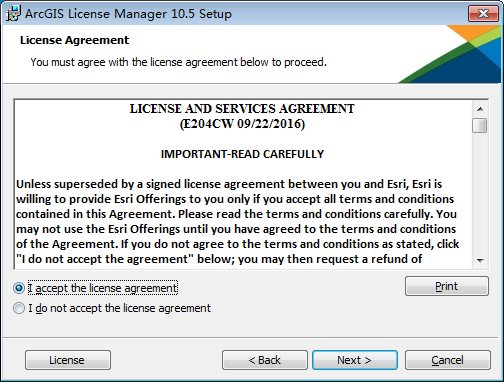Select the "I do not accept" radio button
This screenshot has height=382, width=504.
pos(19,308)
